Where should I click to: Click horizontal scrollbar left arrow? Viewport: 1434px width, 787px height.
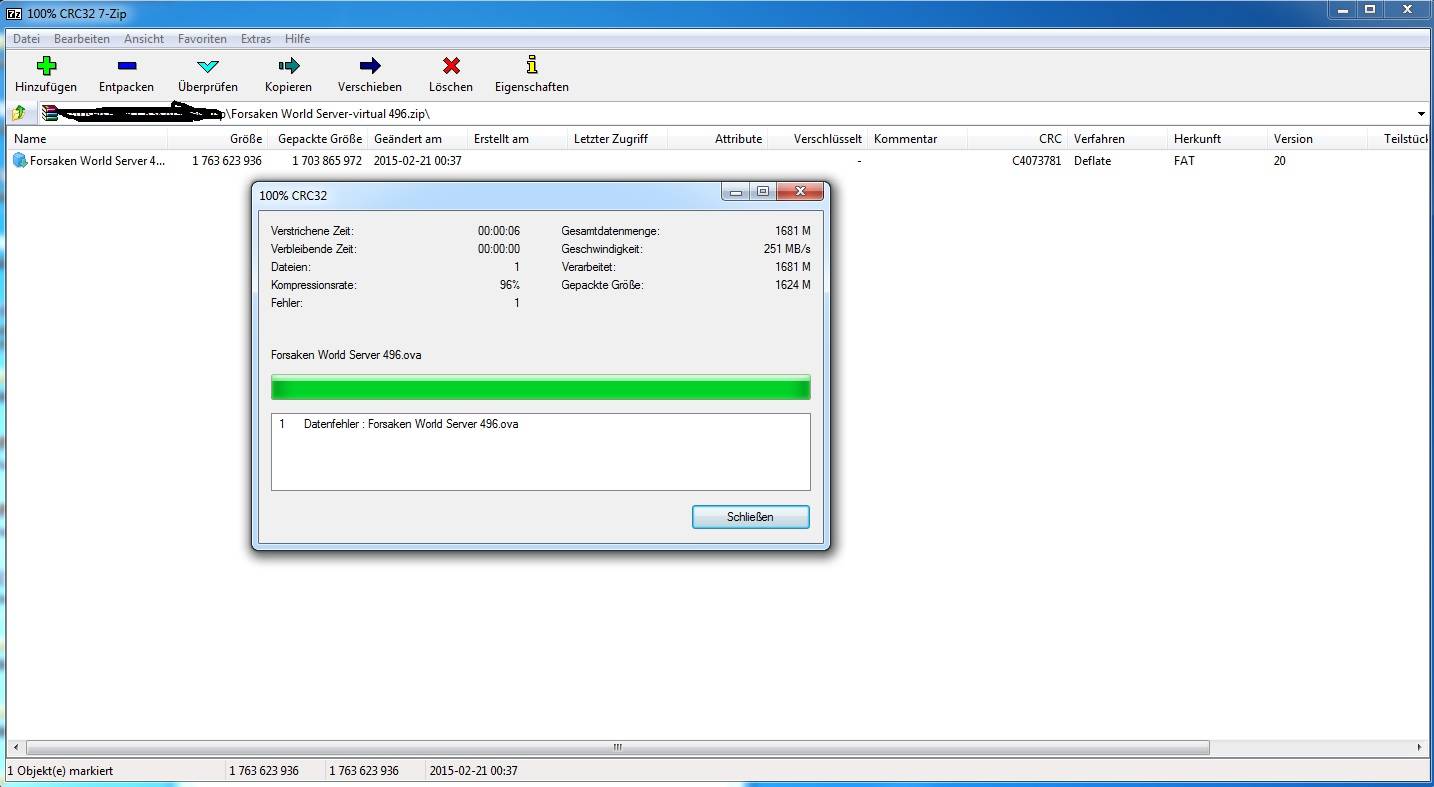tap(14, 747)
